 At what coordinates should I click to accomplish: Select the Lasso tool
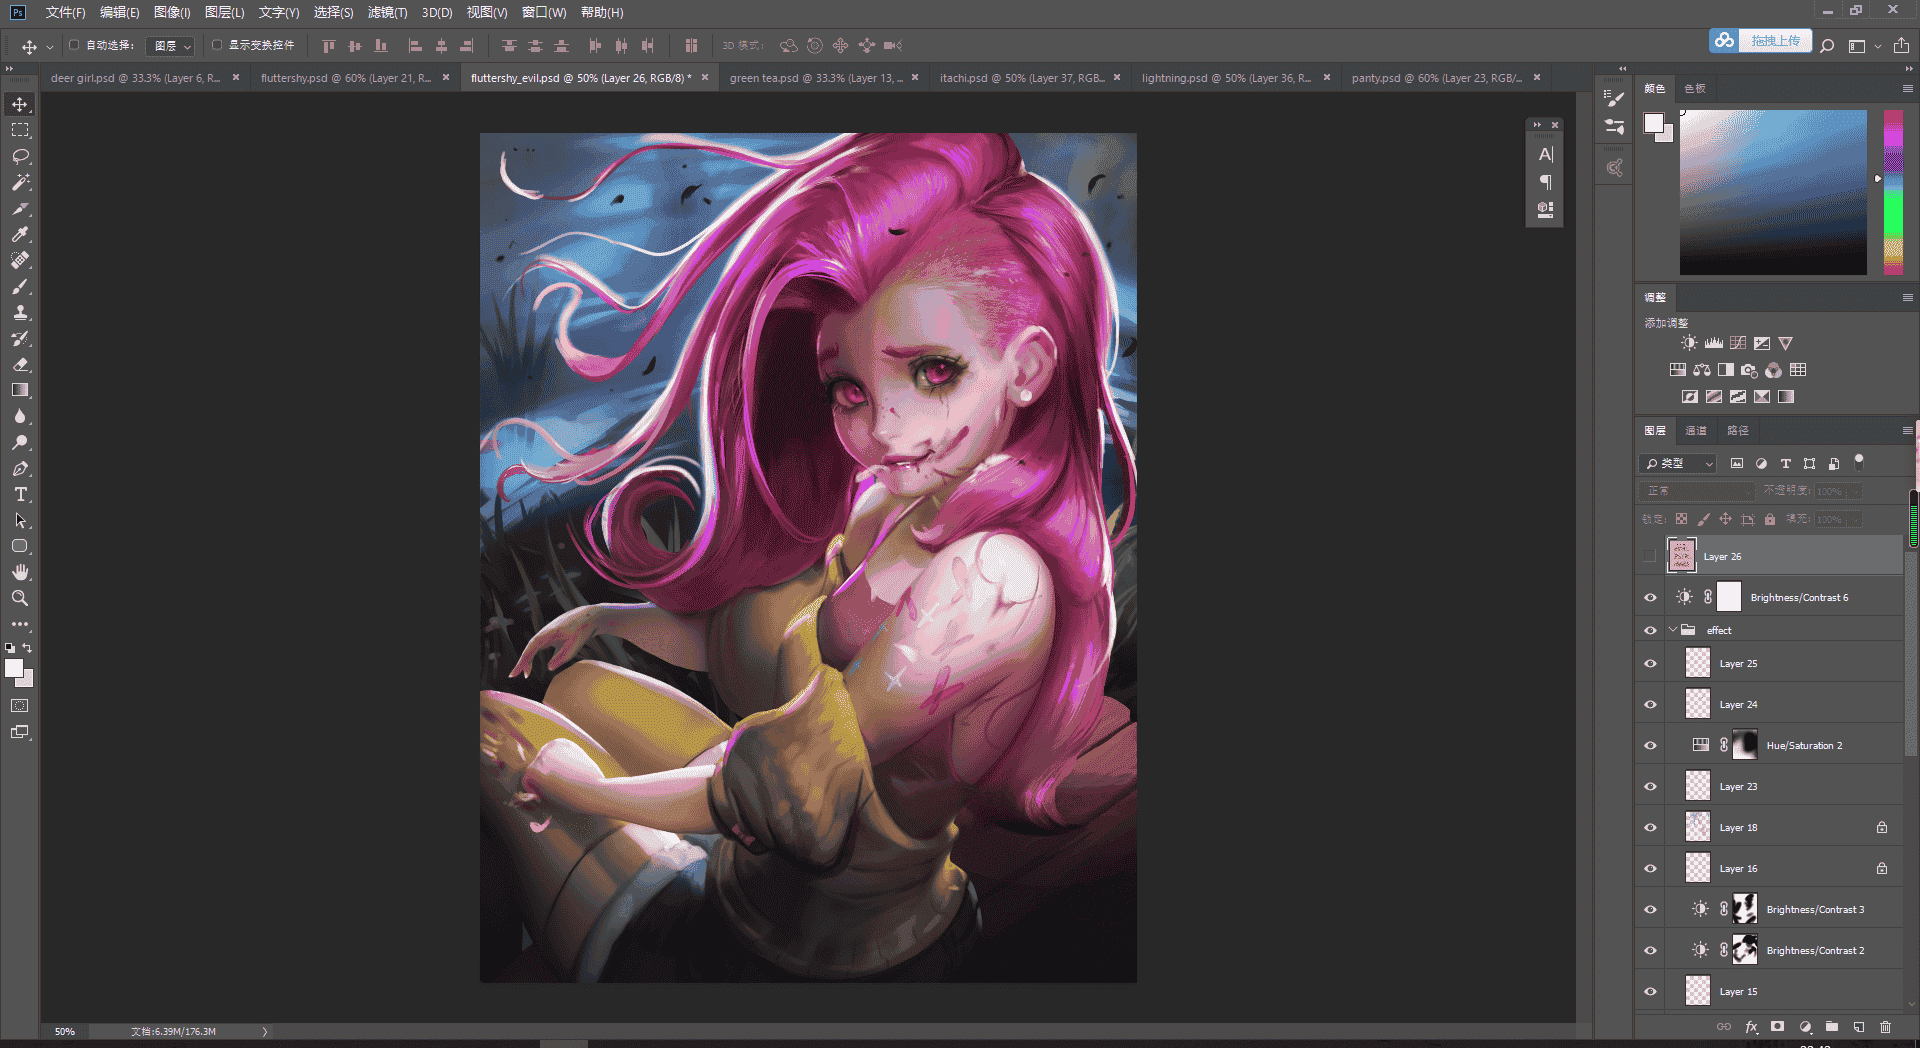(20, 156)
